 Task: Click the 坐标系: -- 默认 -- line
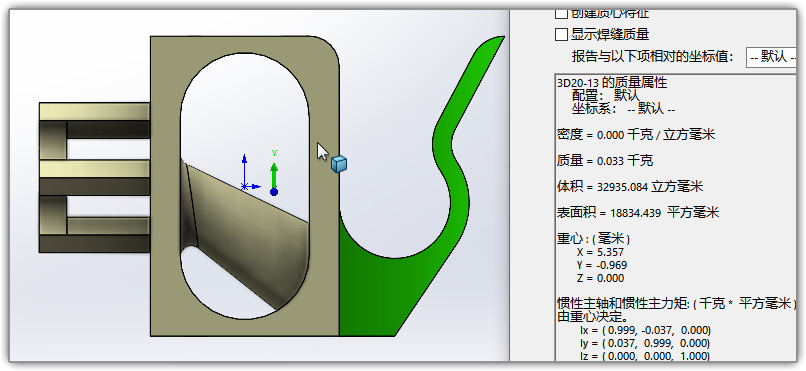[x=623, y=109]
